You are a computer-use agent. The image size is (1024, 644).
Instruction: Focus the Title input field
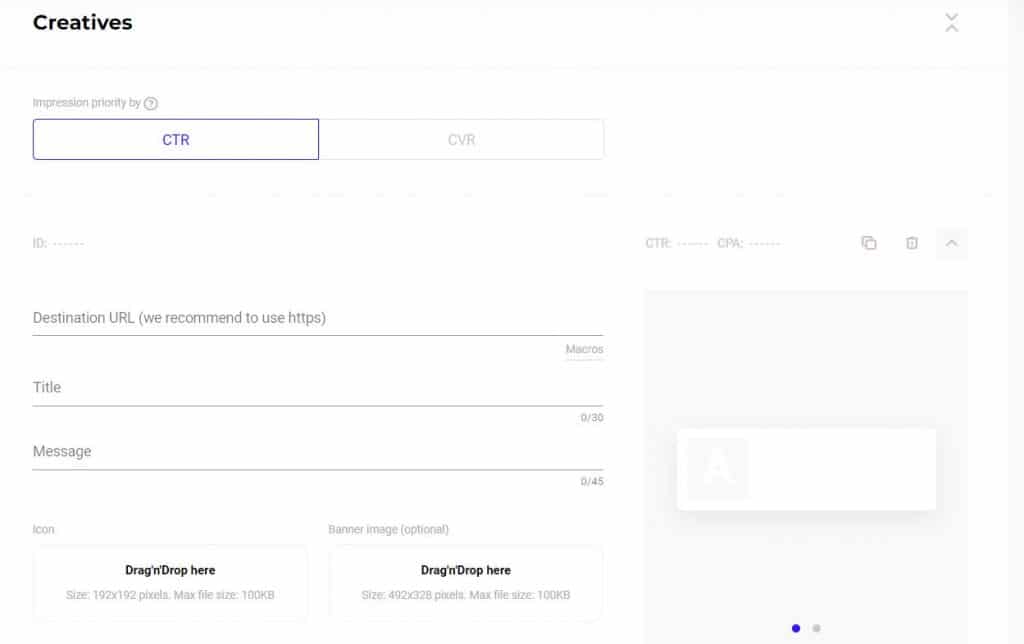click(317, 388)
